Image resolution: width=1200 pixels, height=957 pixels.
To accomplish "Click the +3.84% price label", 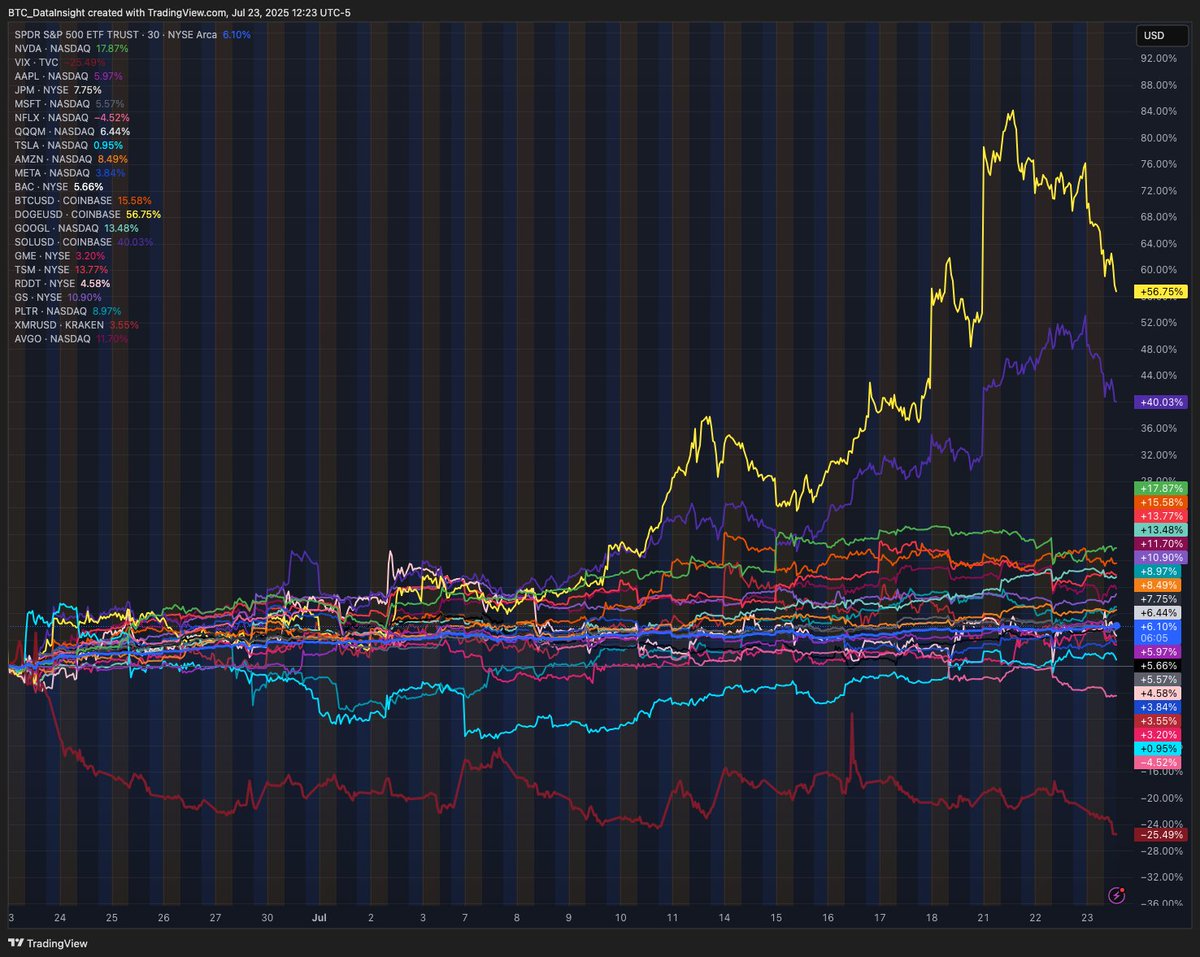I will (1159, 707).
